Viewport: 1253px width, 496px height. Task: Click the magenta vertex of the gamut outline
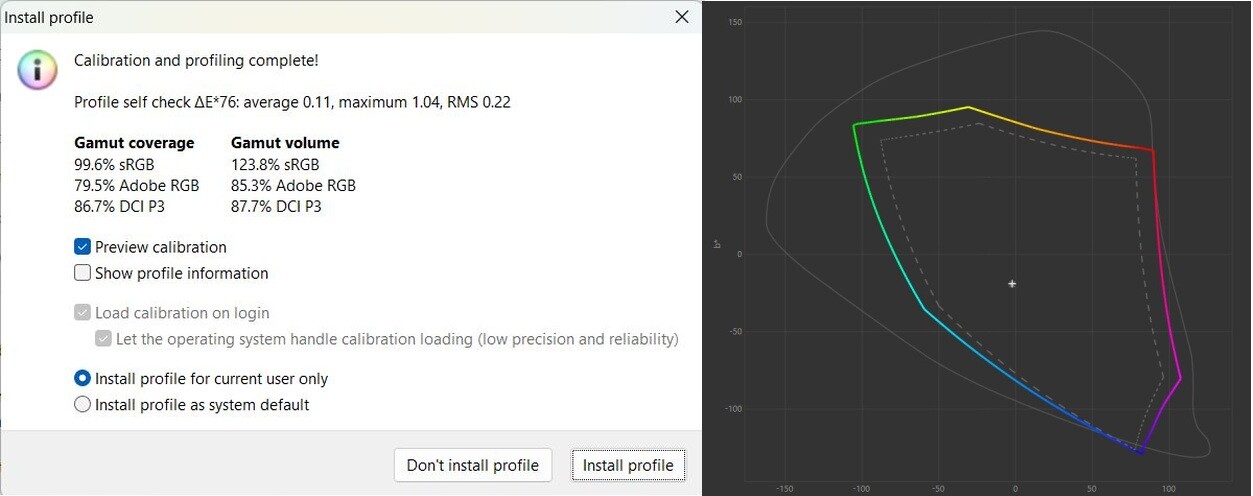click(x=1180, y=378)
